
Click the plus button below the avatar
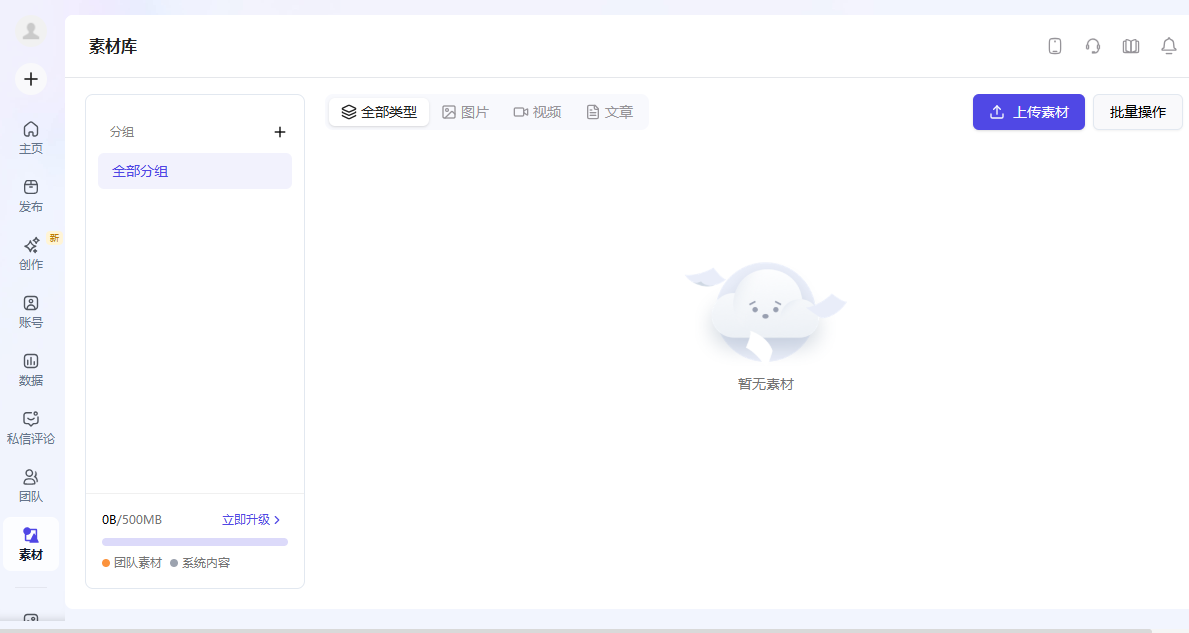(31, 79)
